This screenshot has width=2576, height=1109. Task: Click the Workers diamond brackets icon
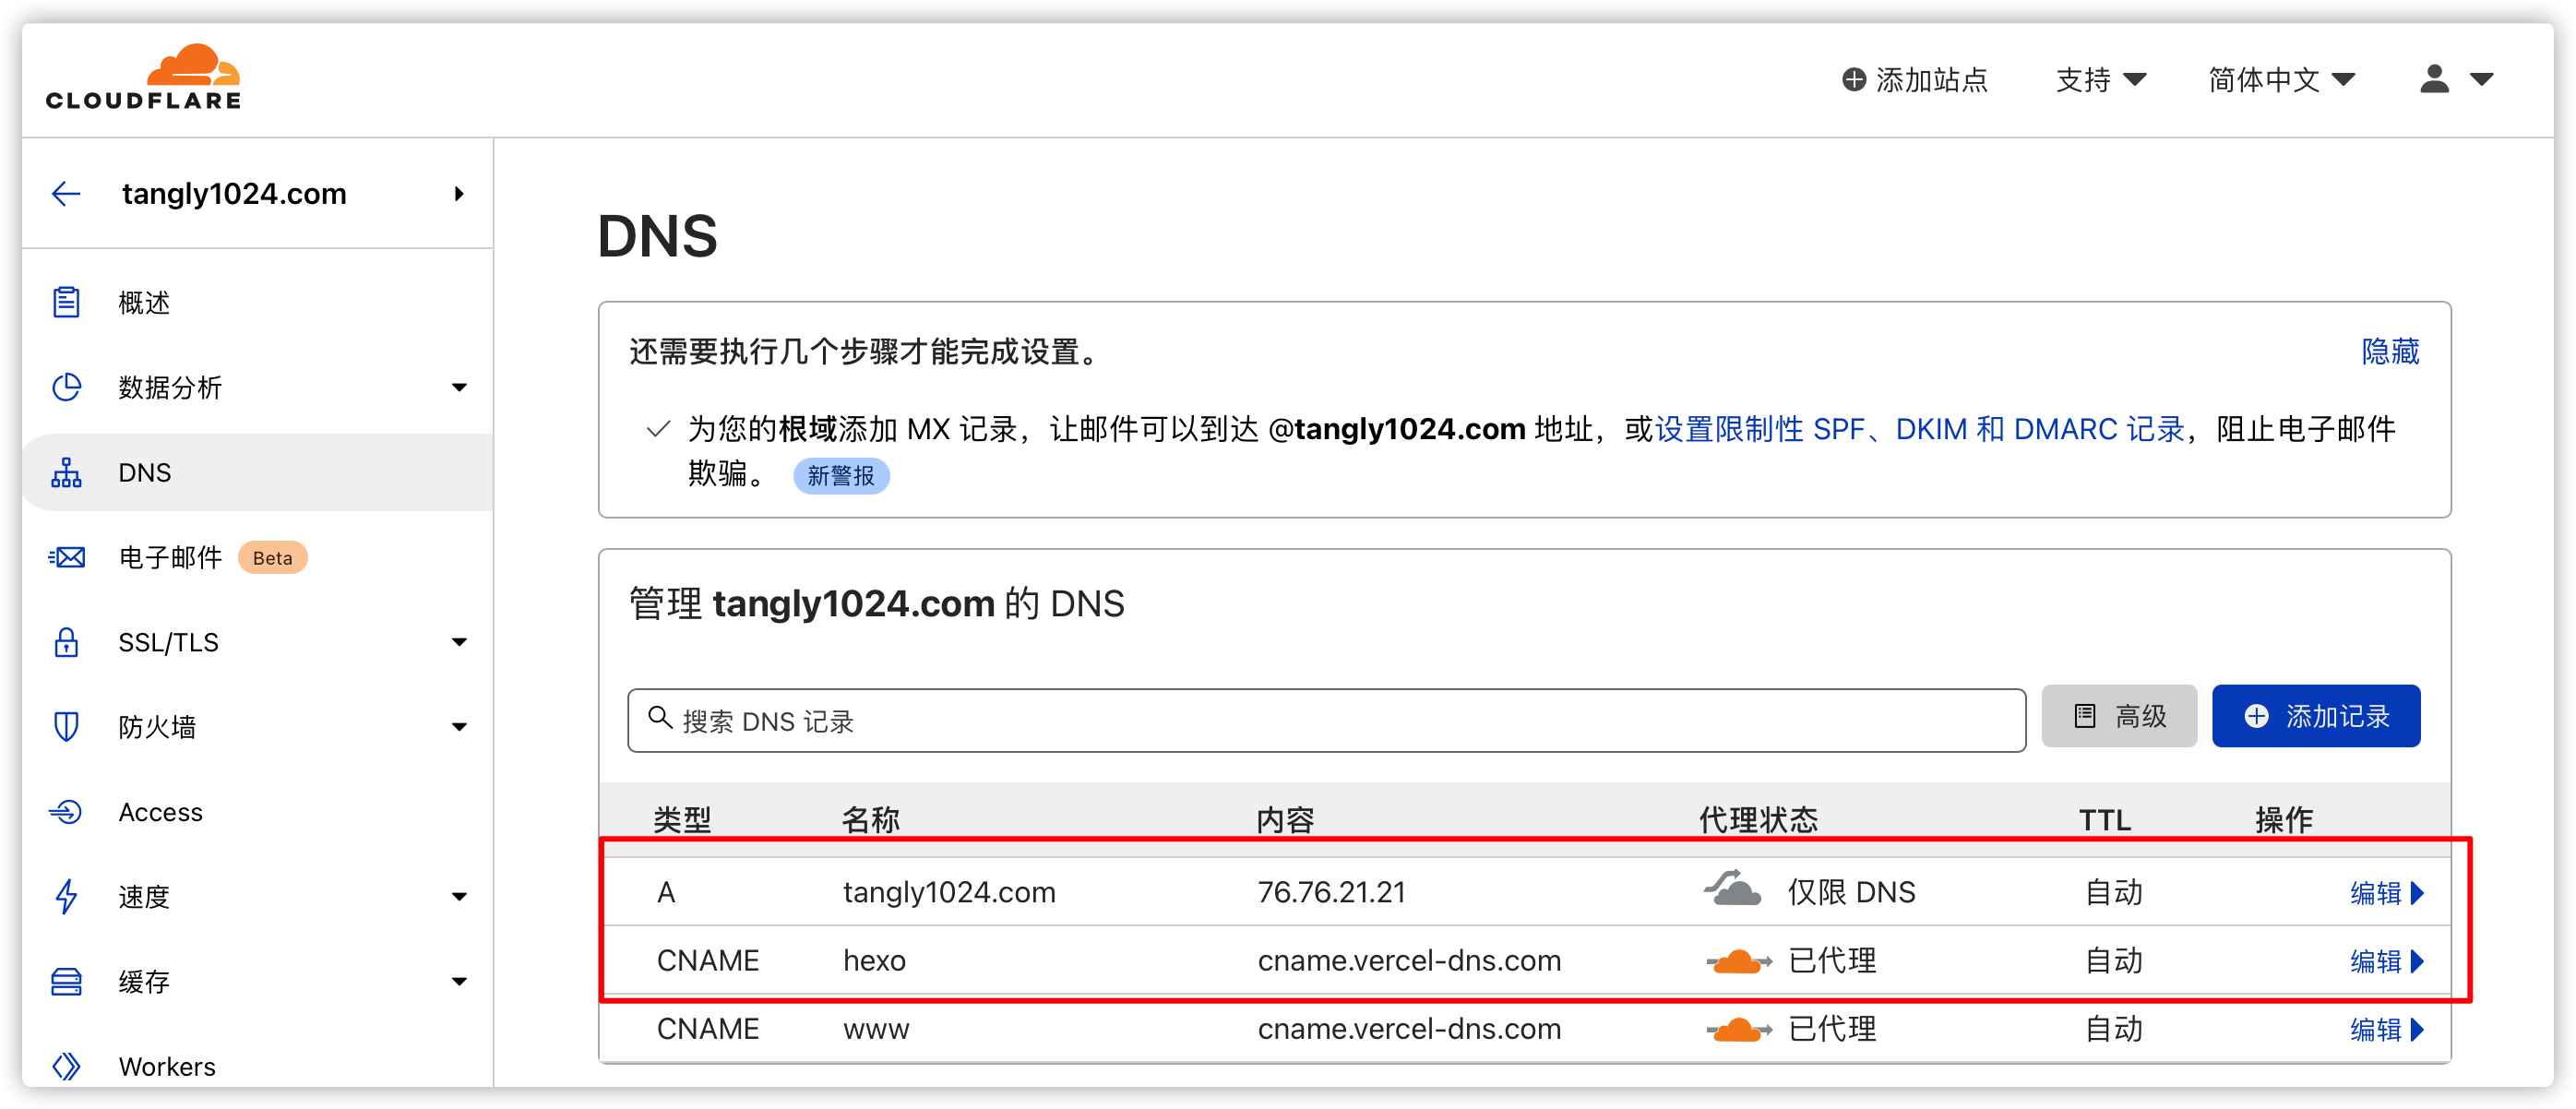pyautogui.click(x=66, y=1066)
